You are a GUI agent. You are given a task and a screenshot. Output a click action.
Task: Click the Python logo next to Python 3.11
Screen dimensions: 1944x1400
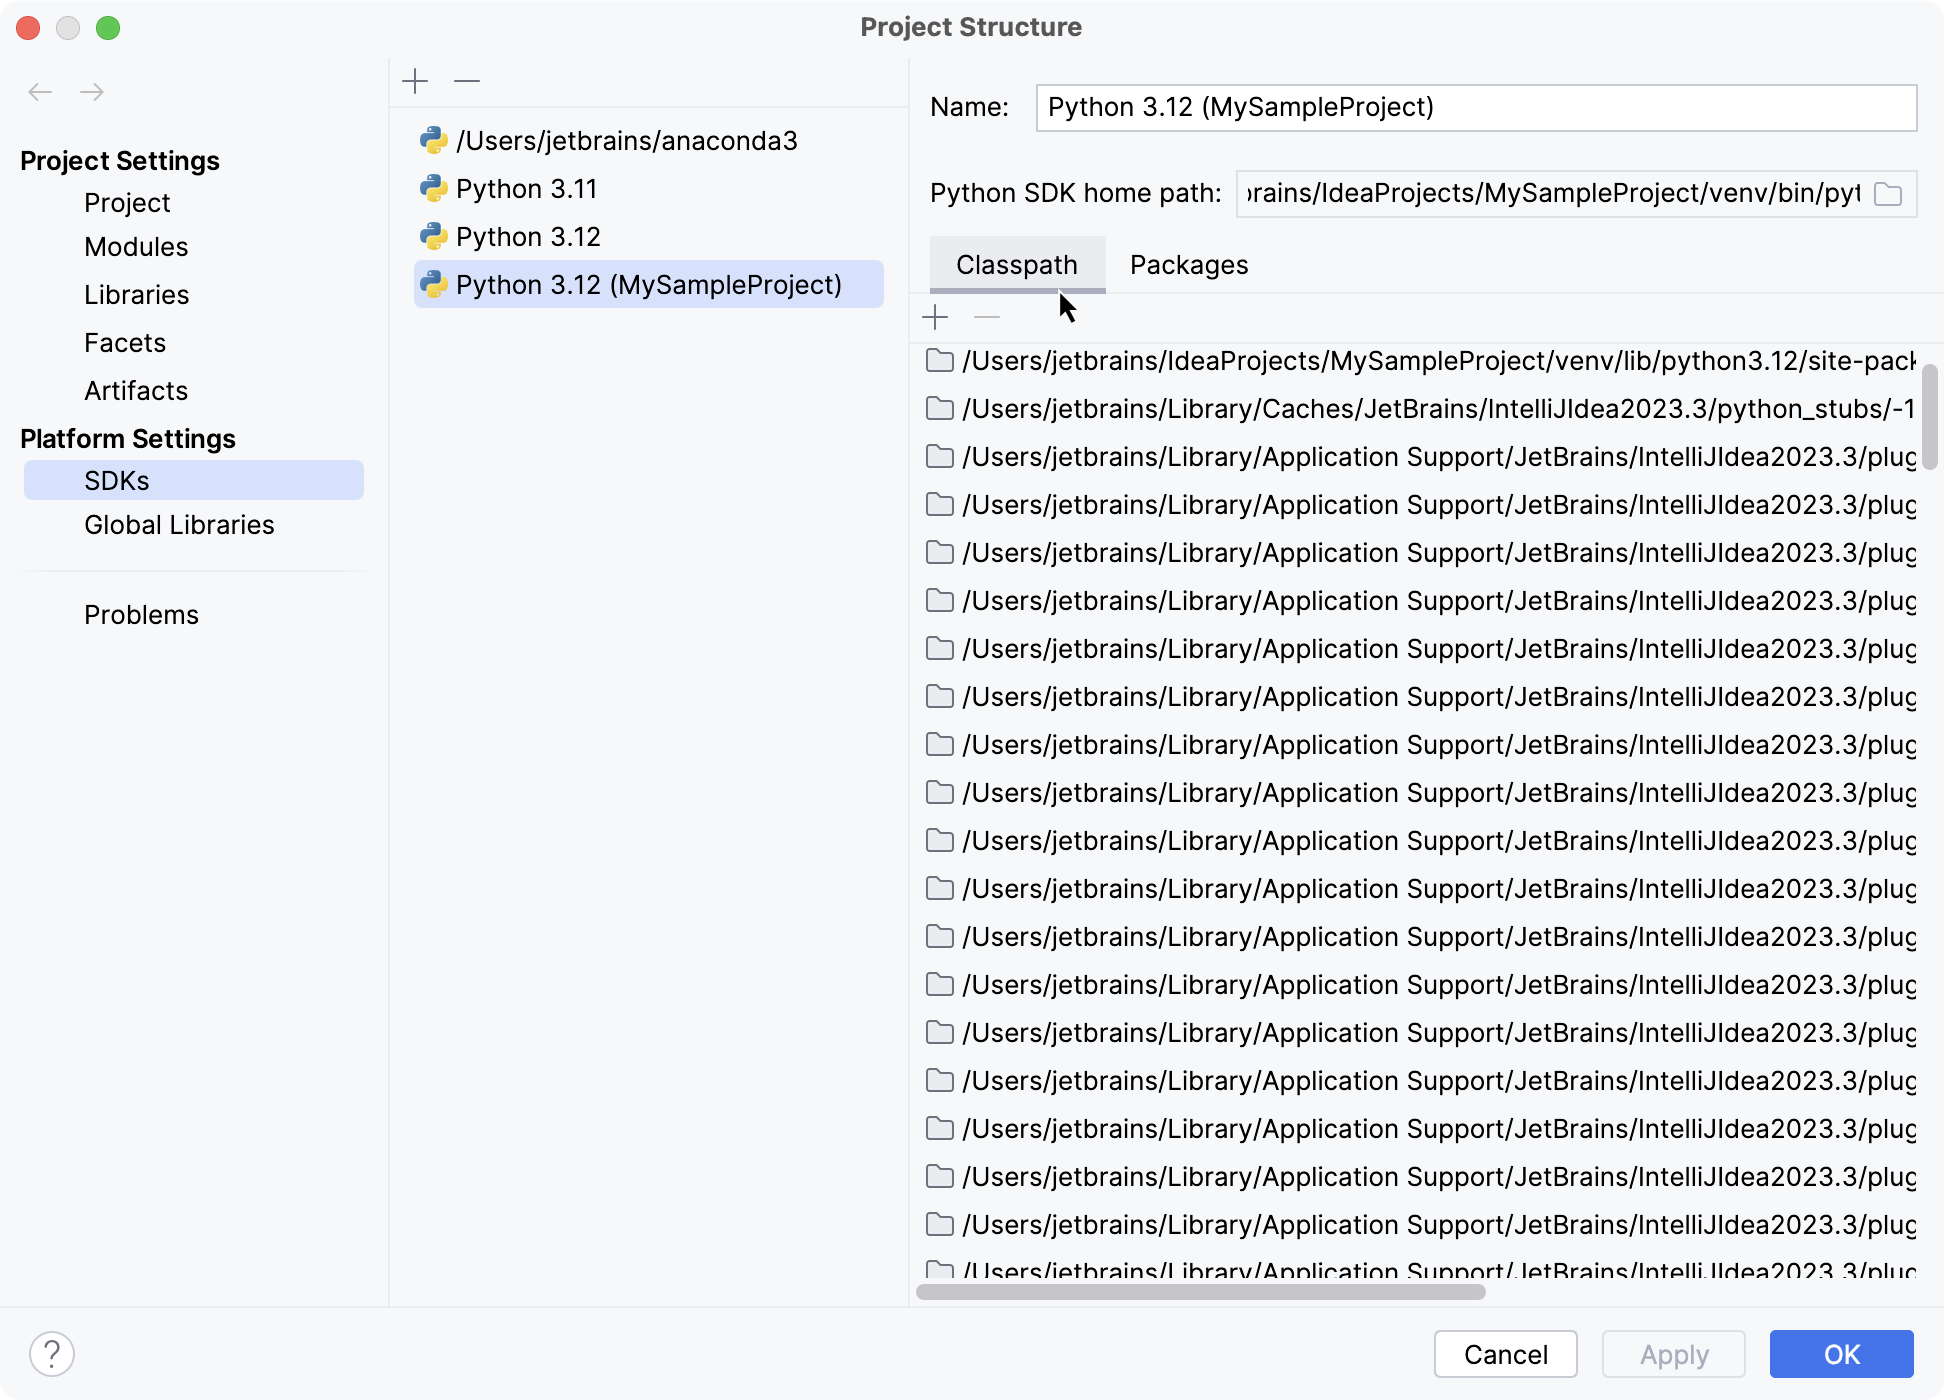coord(433,188)
